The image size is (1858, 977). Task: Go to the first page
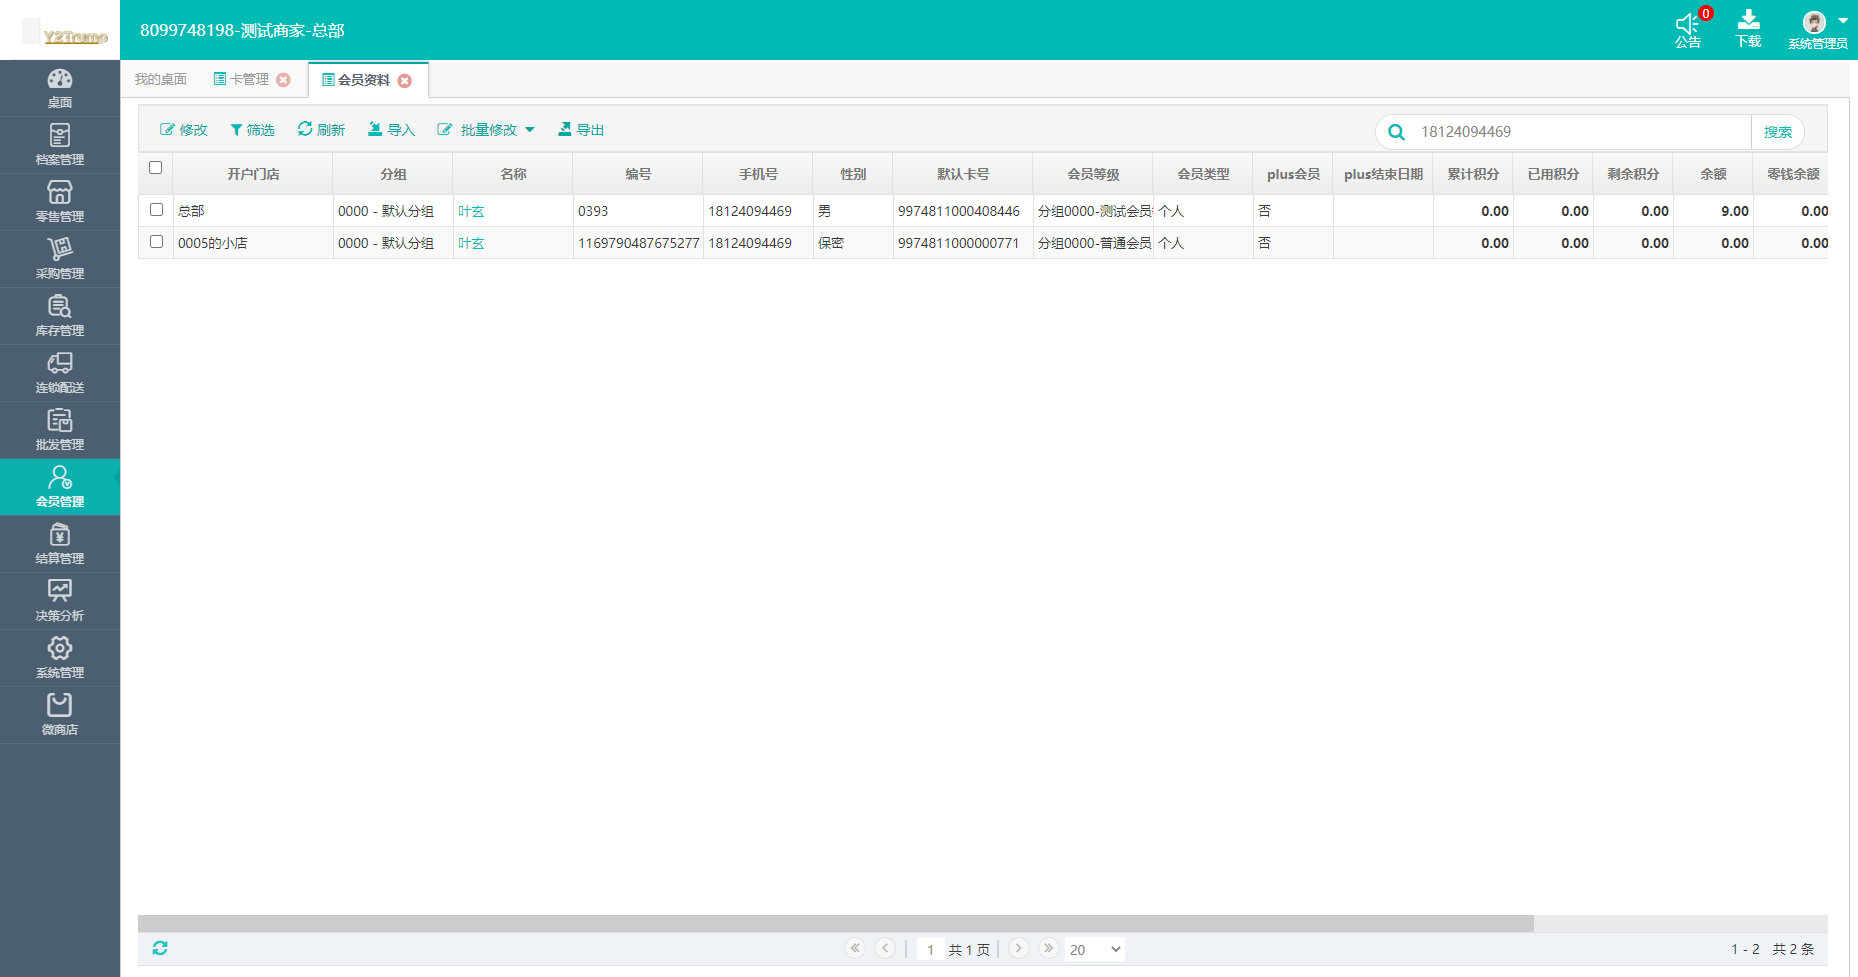(x=855, y=948)
